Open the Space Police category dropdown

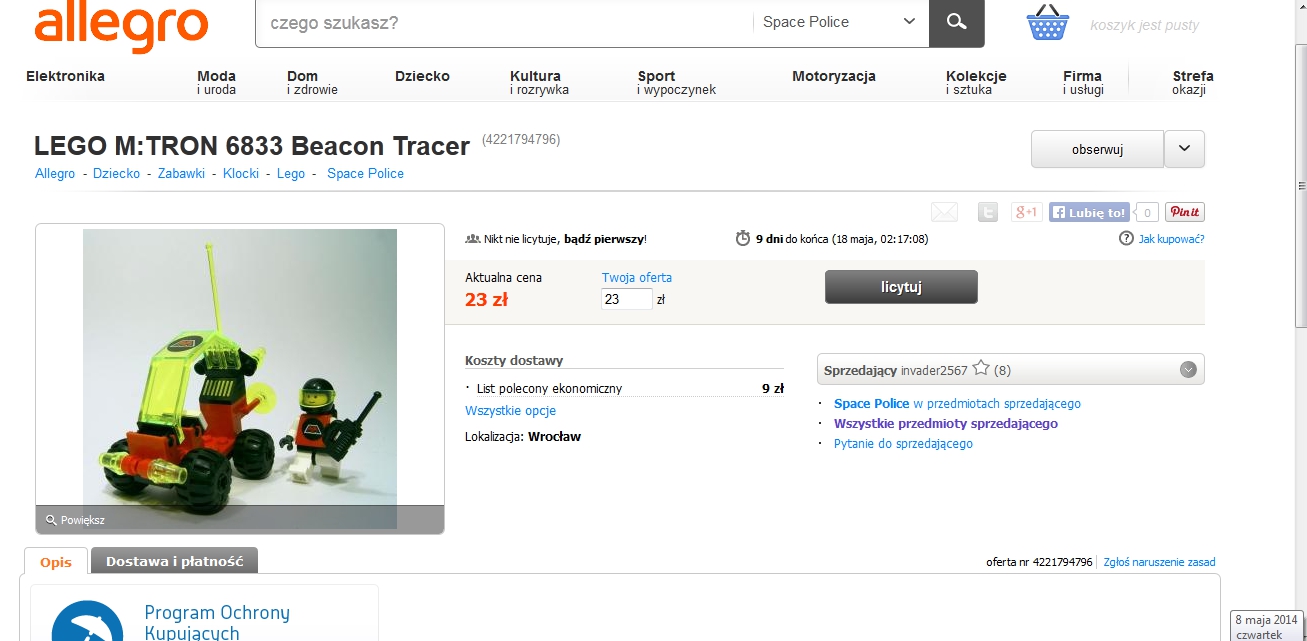tap(839, 22)
